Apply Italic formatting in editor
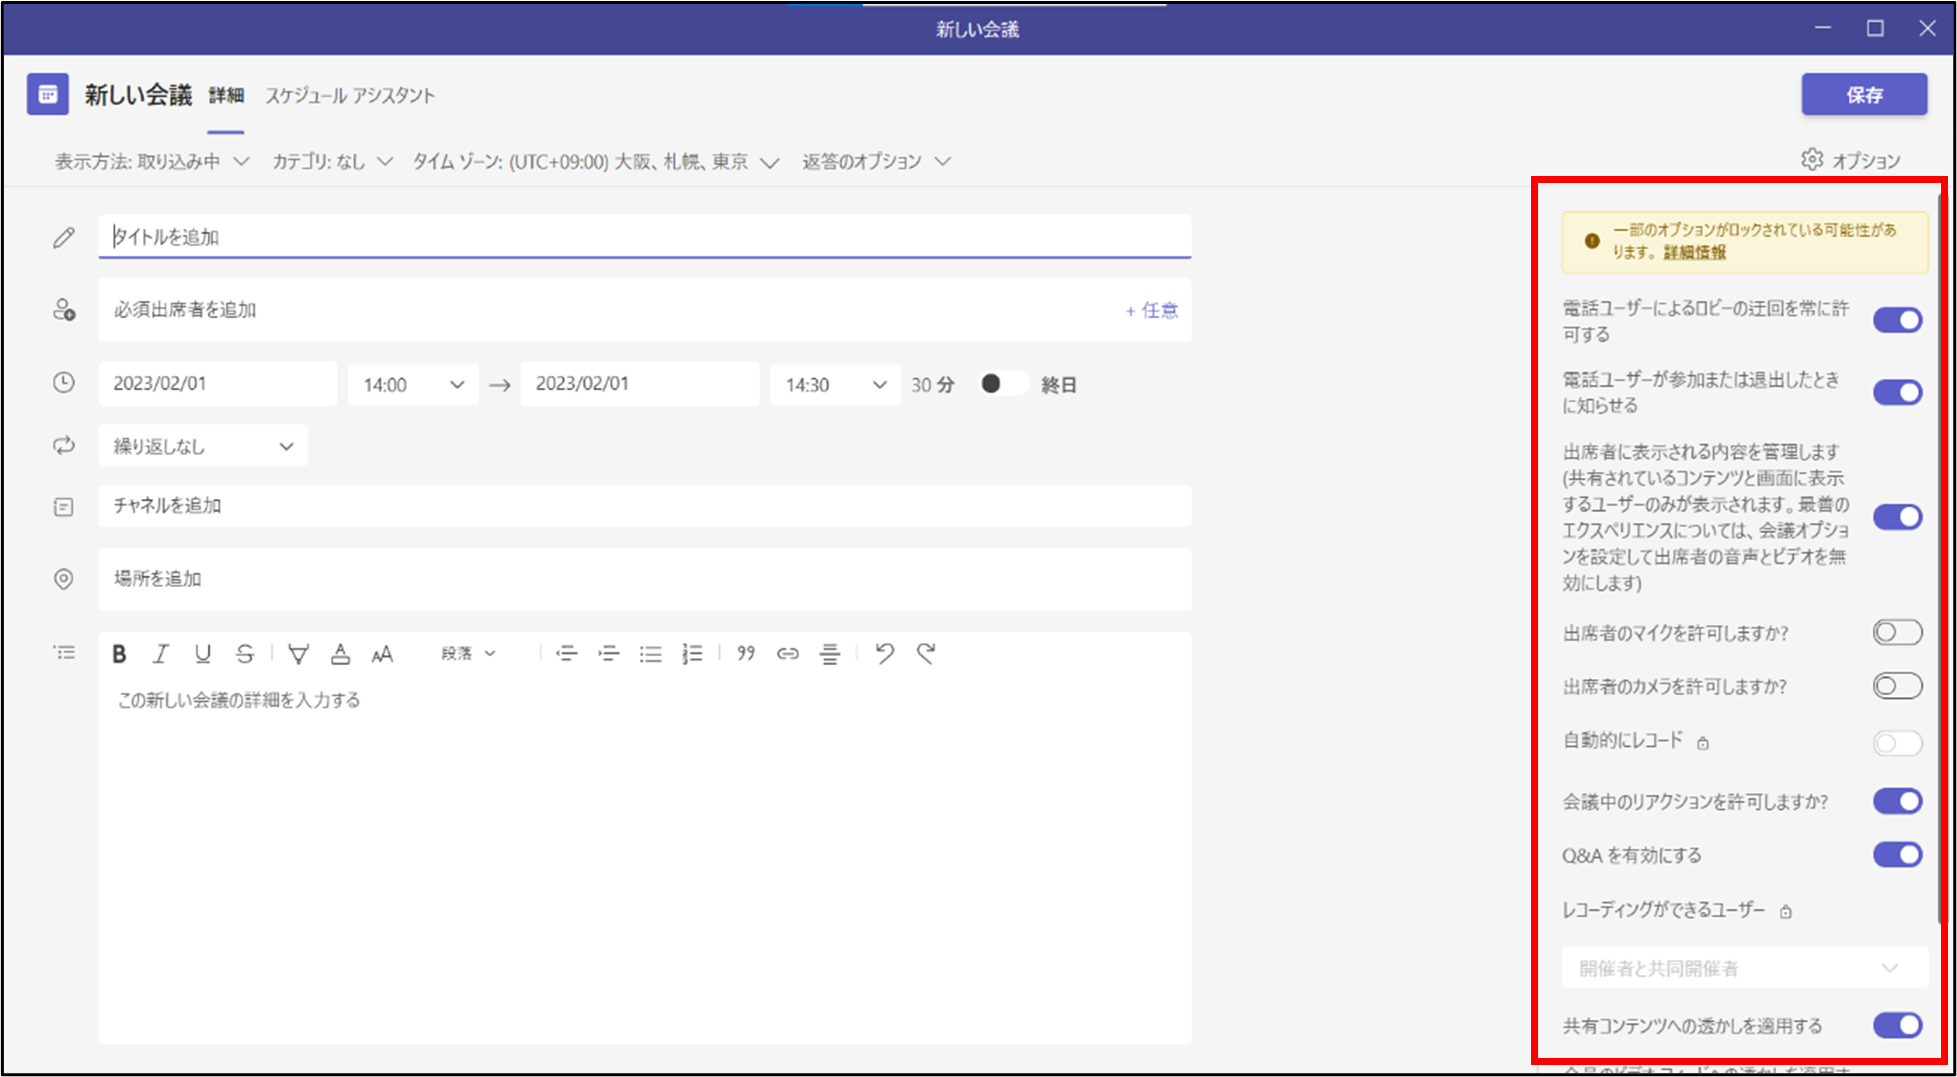The width and height of the screenshot is (1957, 1077). [160, 654]
